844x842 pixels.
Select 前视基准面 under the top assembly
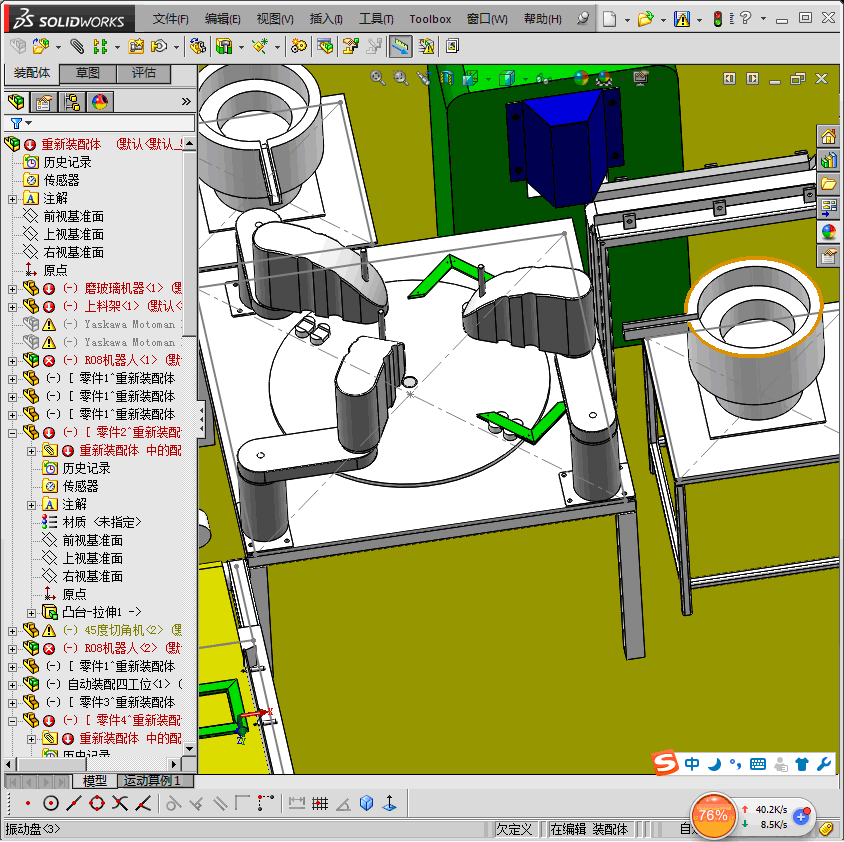click(73, 216)
